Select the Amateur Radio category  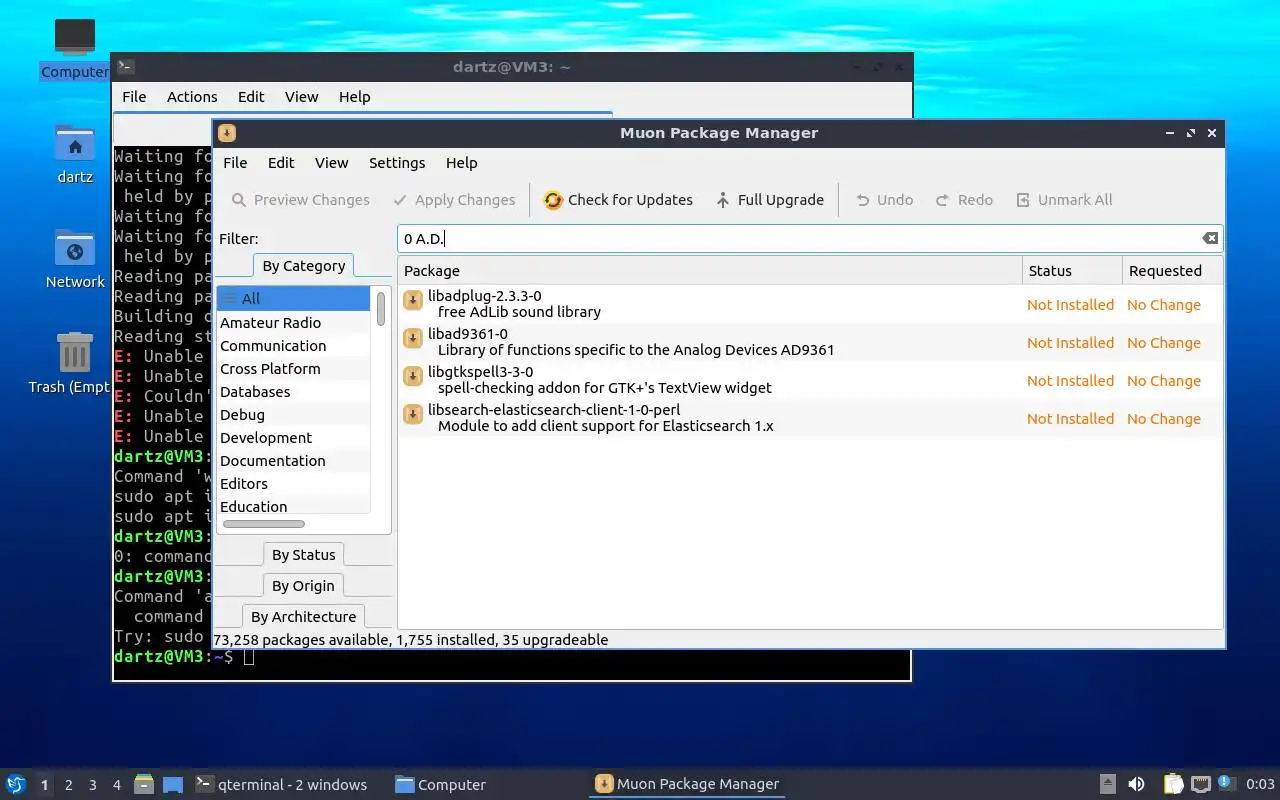pos(294,323)
